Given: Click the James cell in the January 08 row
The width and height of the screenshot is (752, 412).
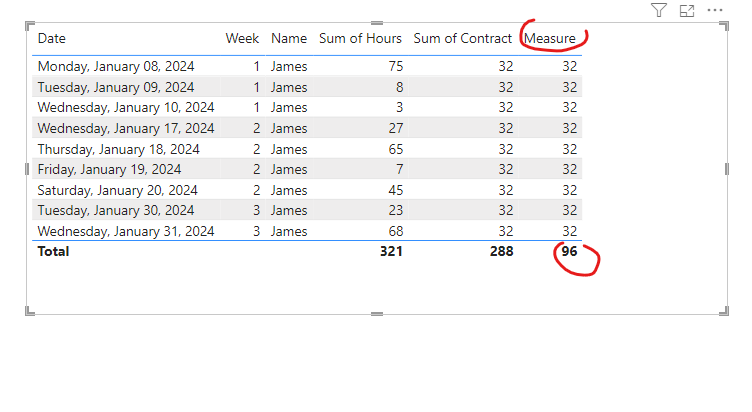Looking at the screenshot, I should click(289, 66).
